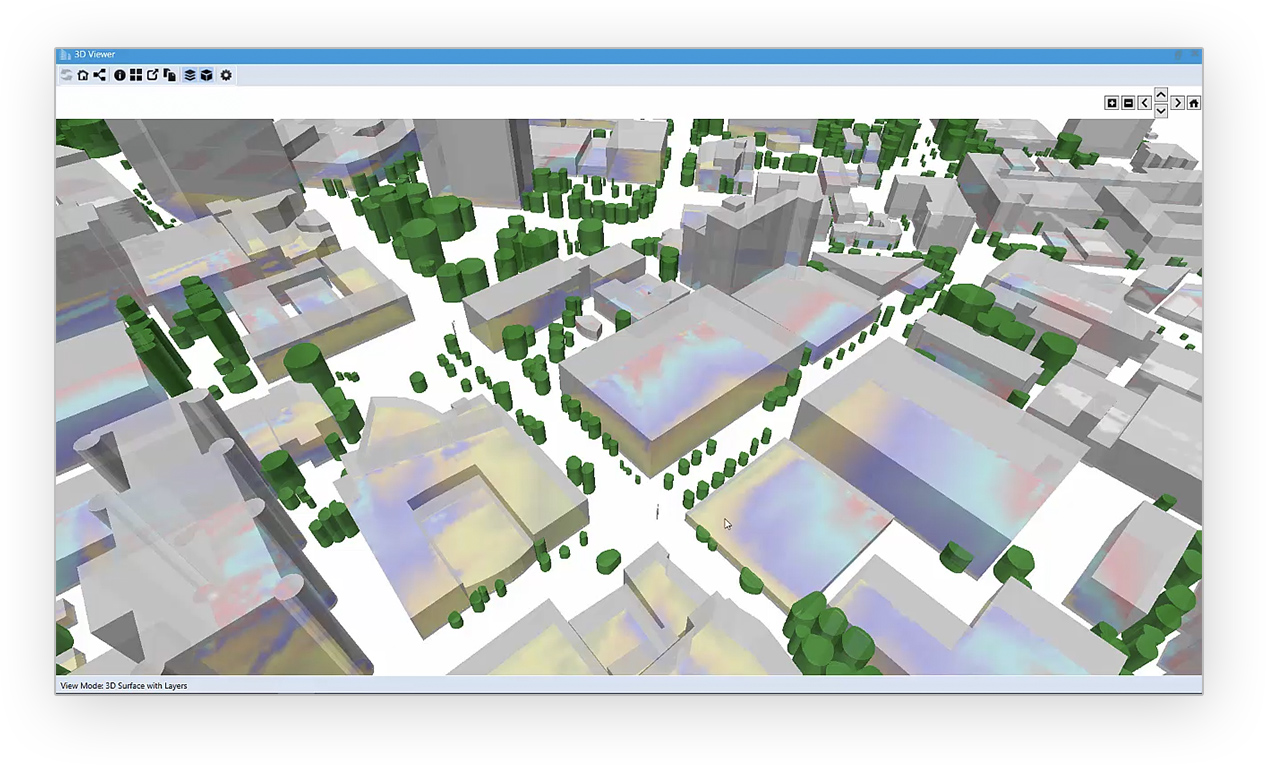Click the 'View Mode: 3D Surface with Layers' status text
Viewport: 1266px width, 765px height.
click(124, 686)
